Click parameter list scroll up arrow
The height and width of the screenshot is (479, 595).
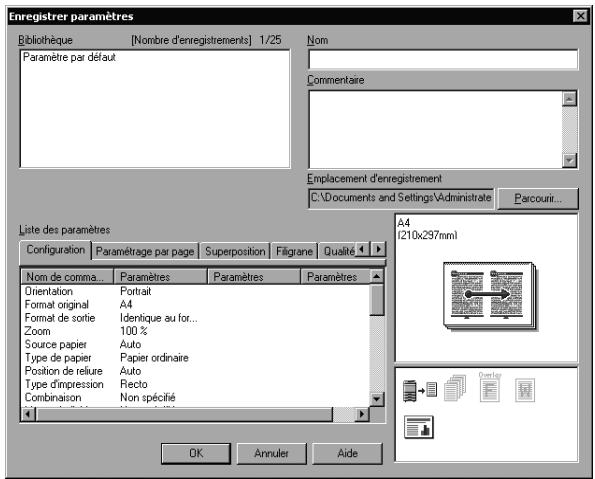[376, 276]
